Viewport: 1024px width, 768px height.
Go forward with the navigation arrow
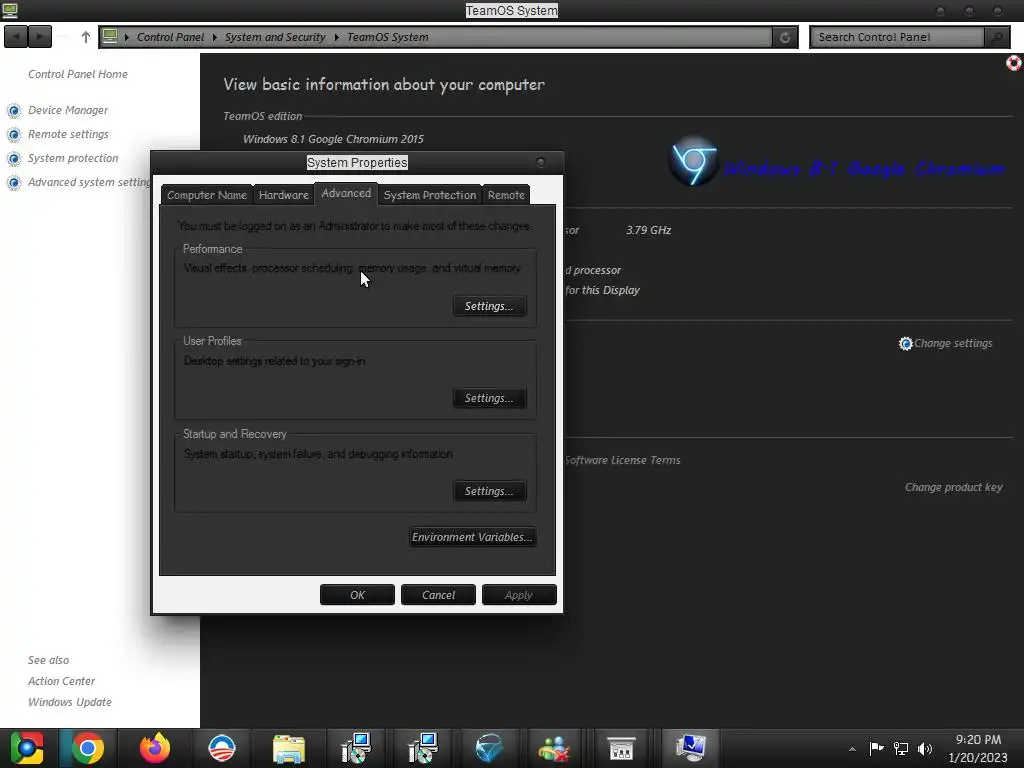(x=40, y=37)
